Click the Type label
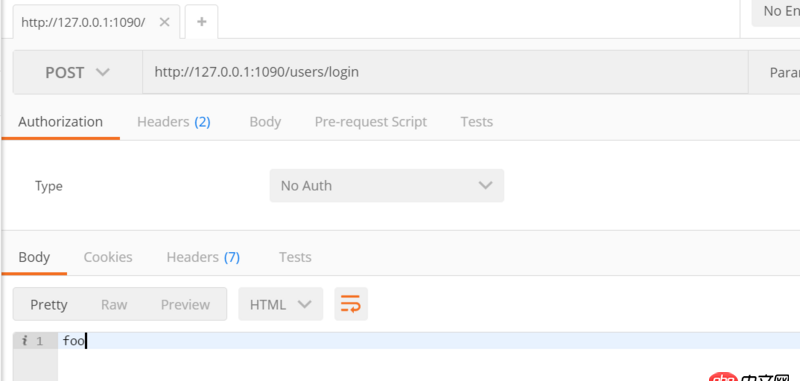800x381 pixels. pyautogui.click(x=48, y=186)
